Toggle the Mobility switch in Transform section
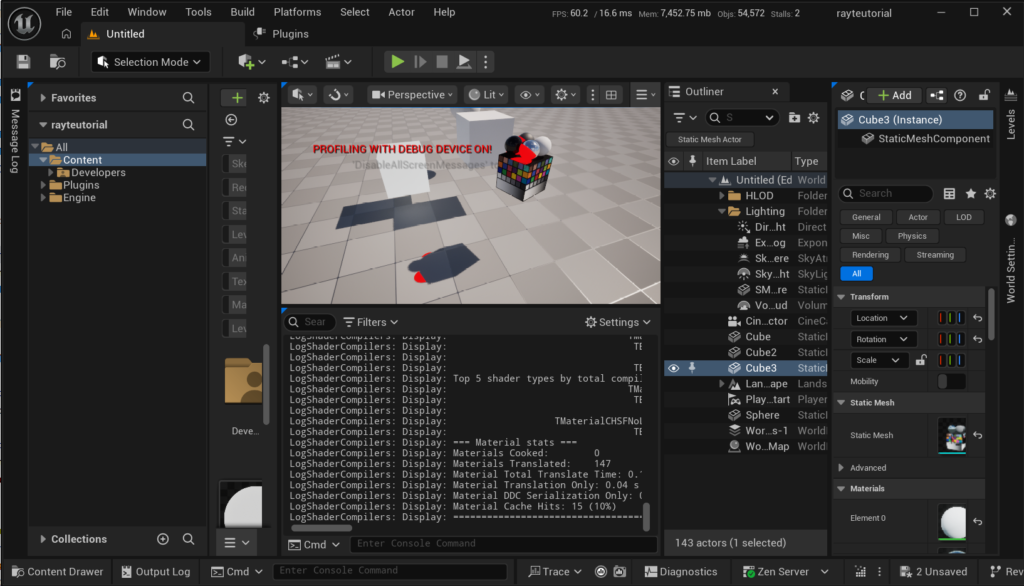This screenshot has width=1024, height=586. click(951, 382)
